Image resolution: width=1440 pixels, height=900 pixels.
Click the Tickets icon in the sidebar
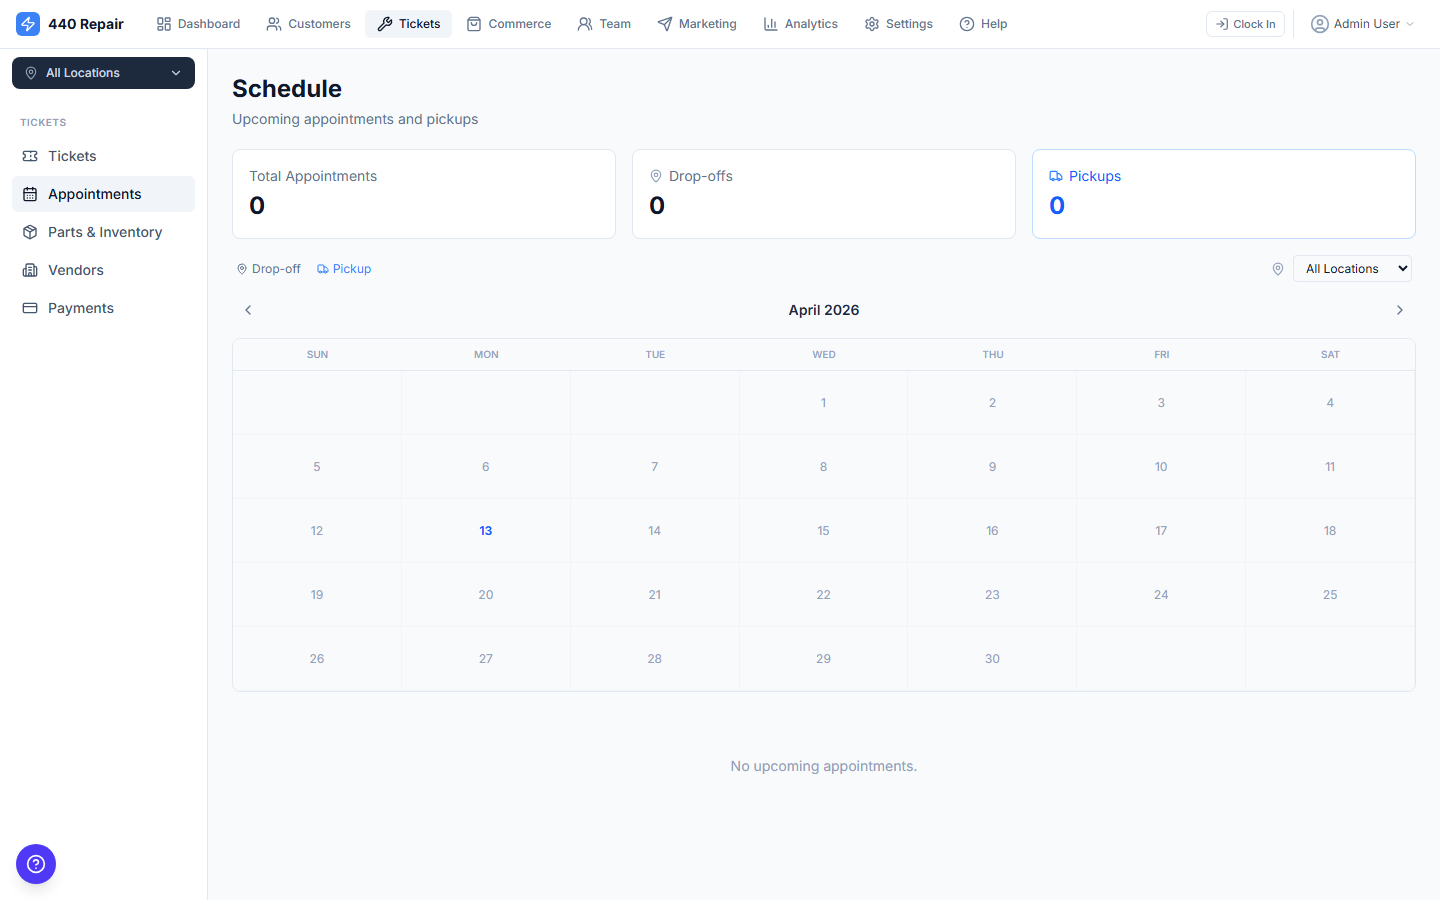[x=31, y=156]
